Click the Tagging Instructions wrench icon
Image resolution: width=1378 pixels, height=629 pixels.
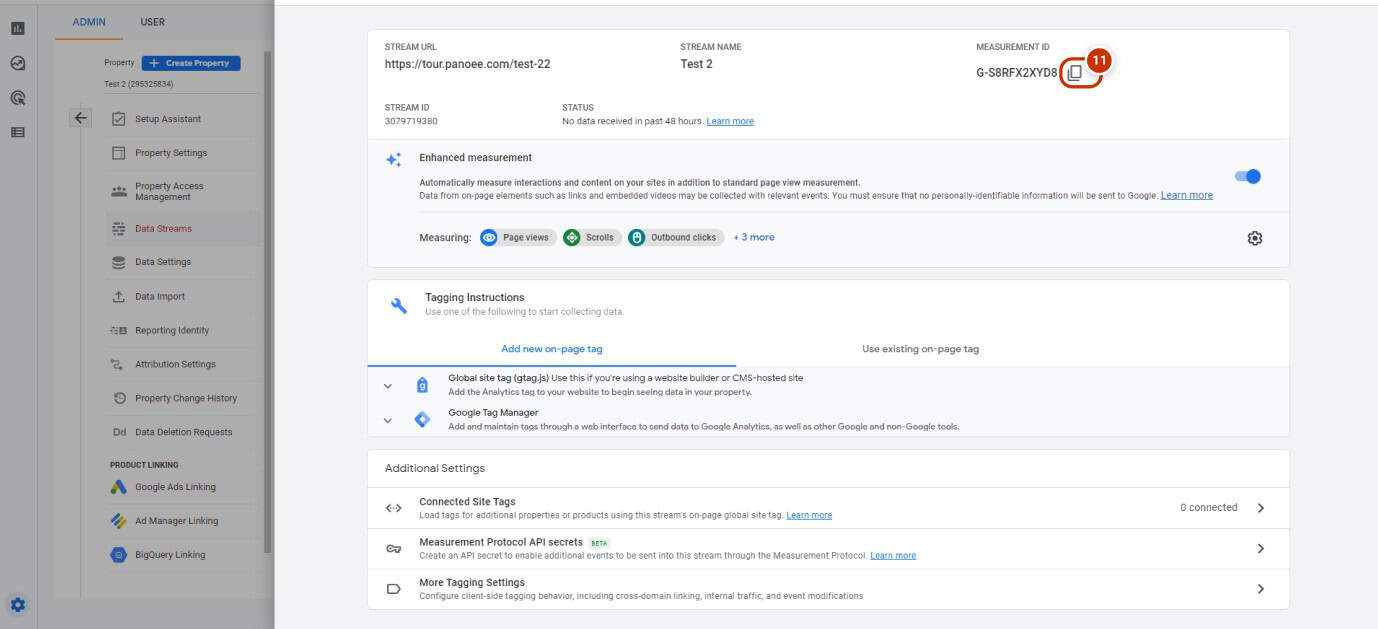click(398, 305)
